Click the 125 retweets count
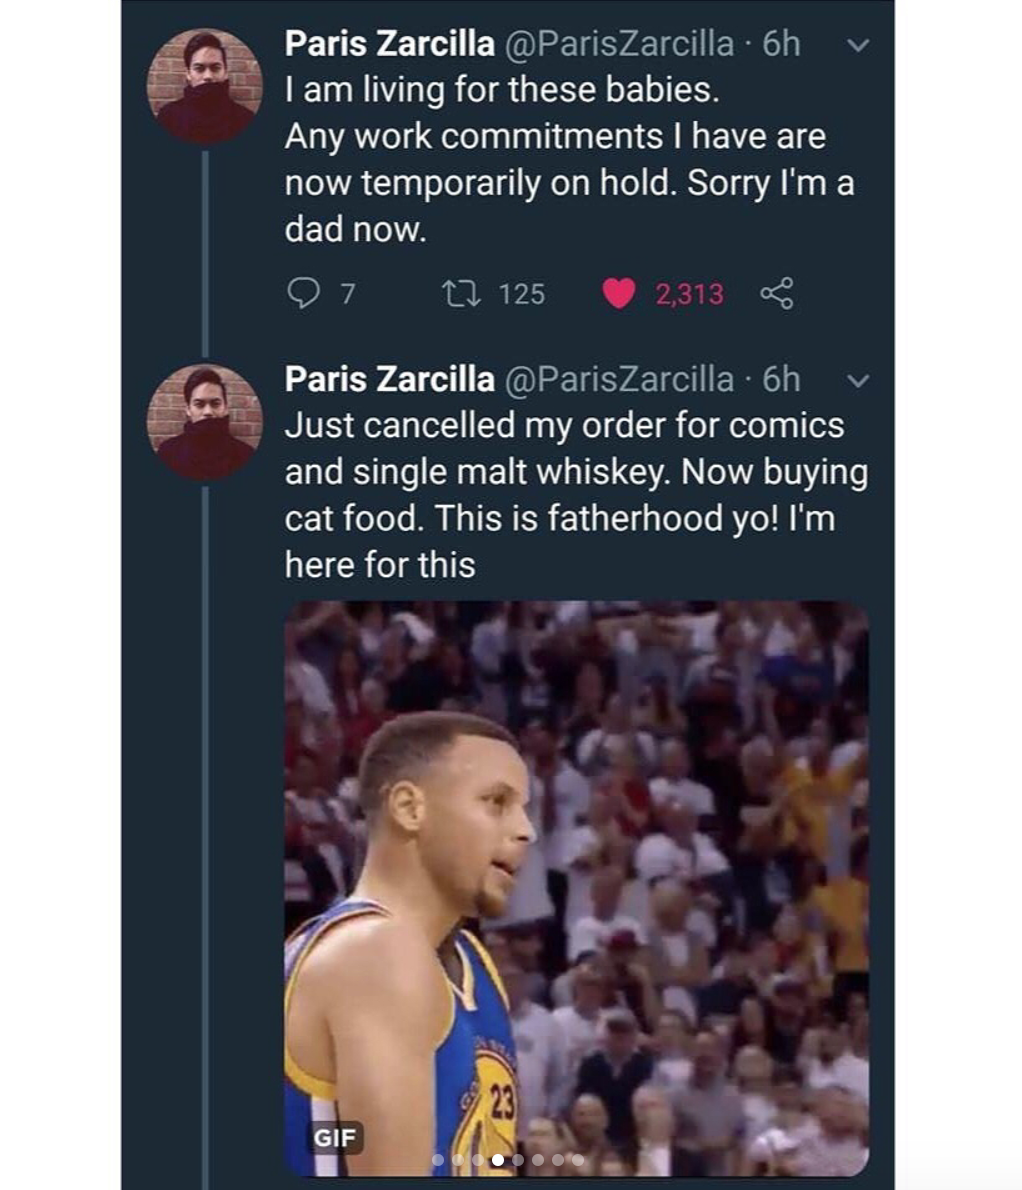This screenshot has height=1190, width=1022. 521,294
